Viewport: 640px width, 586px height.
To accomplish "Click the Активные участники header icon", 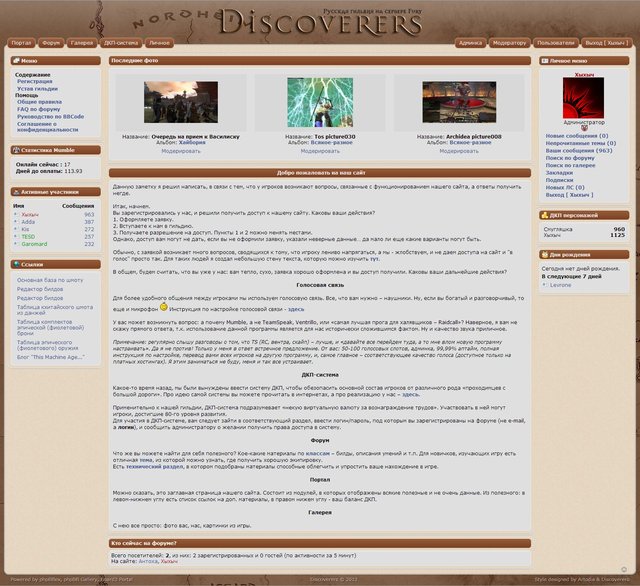I will coord(16,192).
